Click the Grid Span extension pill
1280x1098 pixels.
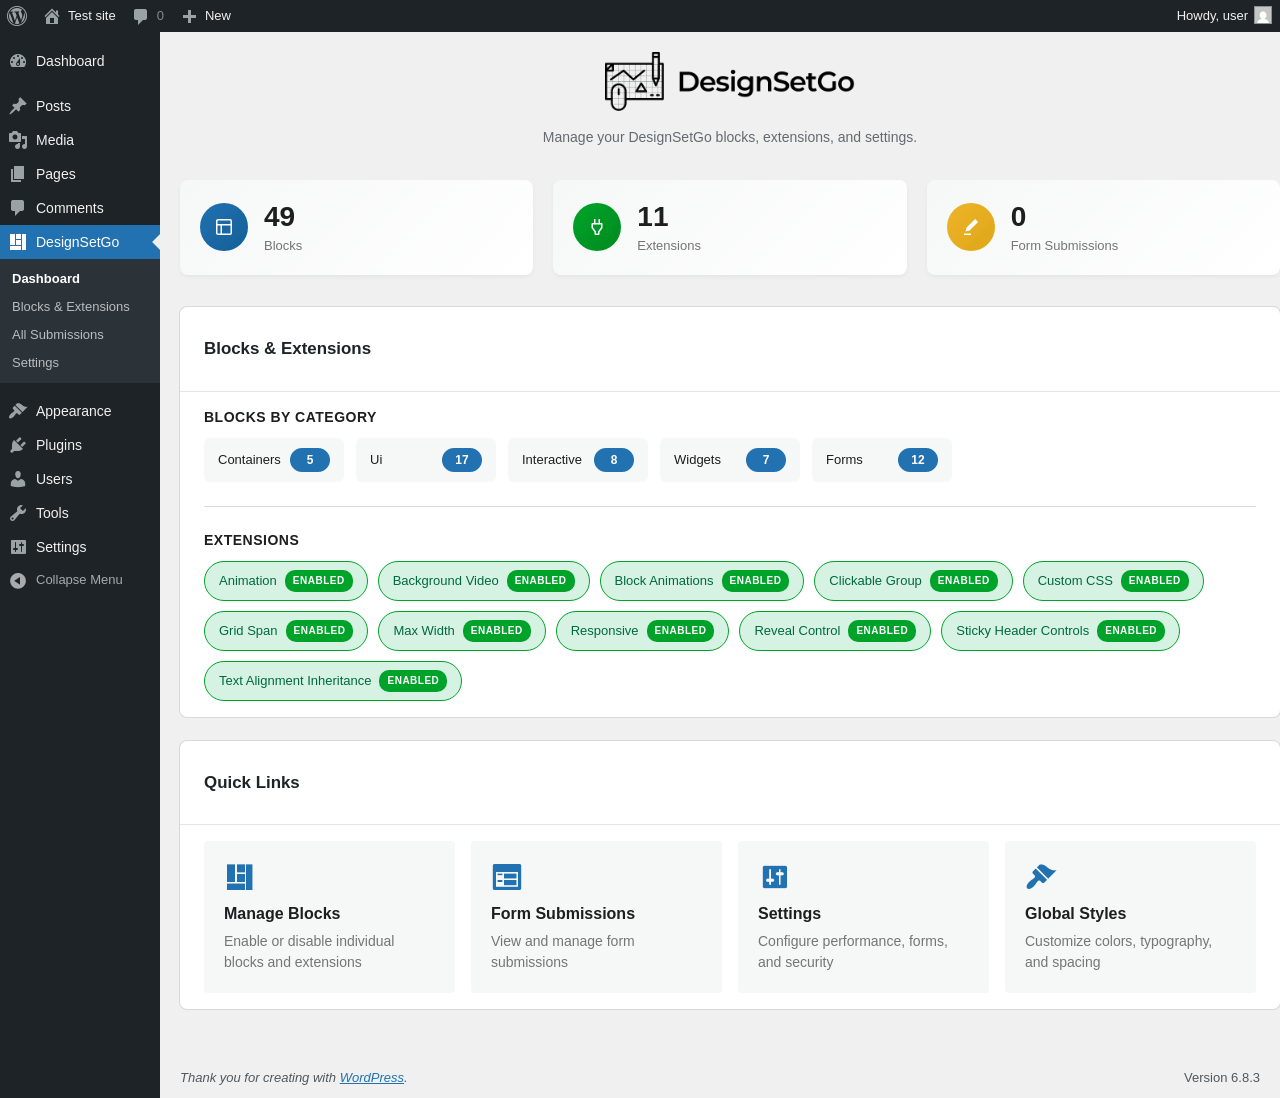(x=286, y=631)
